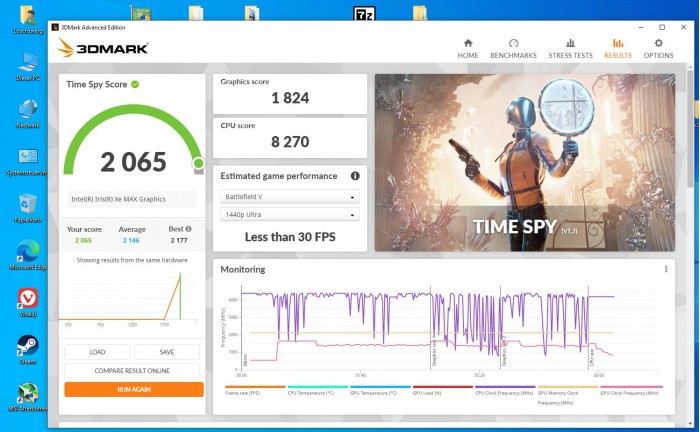The image size is (700, 432).
Task: Open the Benchmarks gauge icon
Action: [513, 43]
